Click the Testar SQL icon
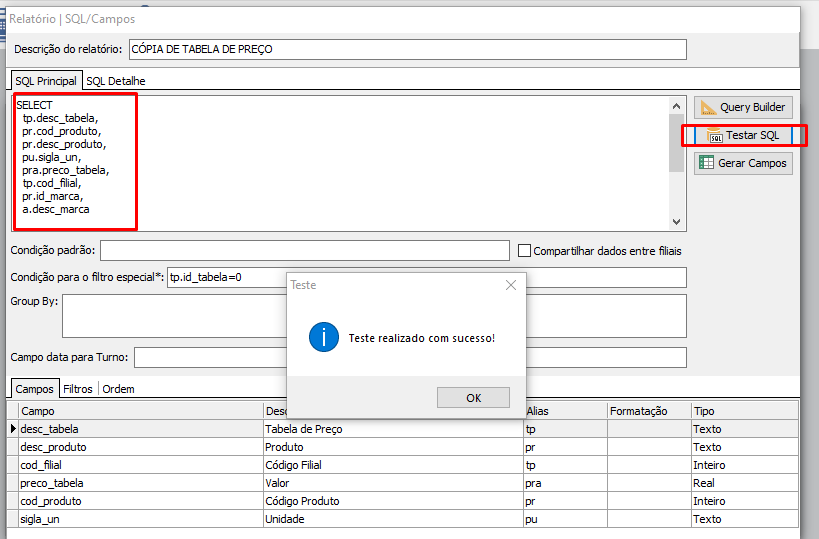 (x=715, y=136)
